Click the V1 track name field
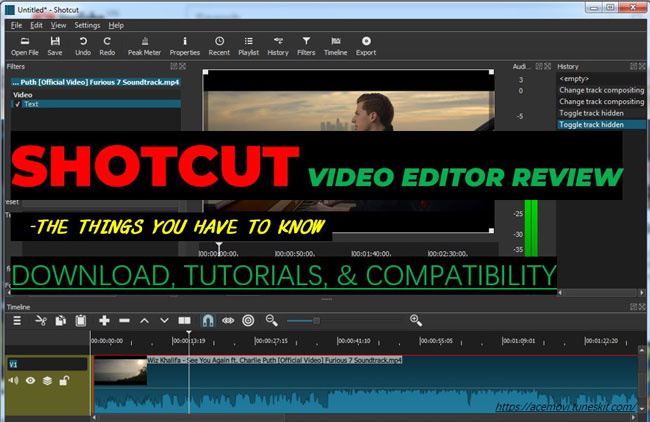The height and width of the screenshot is (422, 650). coord(48,364)
